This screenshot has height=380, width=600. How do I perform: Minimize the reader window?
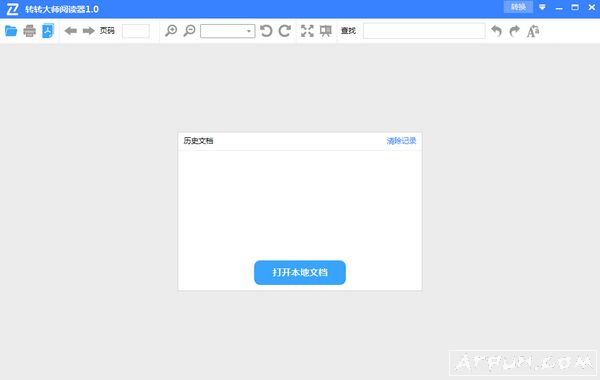tap(559, 8)
